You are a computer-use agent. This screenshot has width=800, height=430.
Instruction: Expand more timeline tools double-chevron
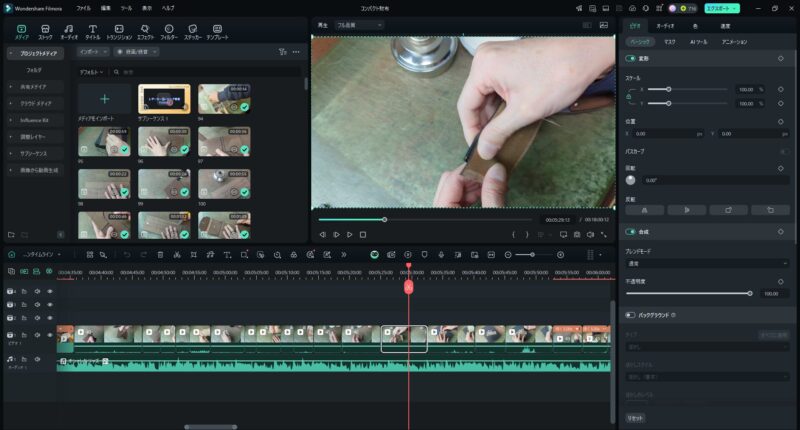[344, 255]
